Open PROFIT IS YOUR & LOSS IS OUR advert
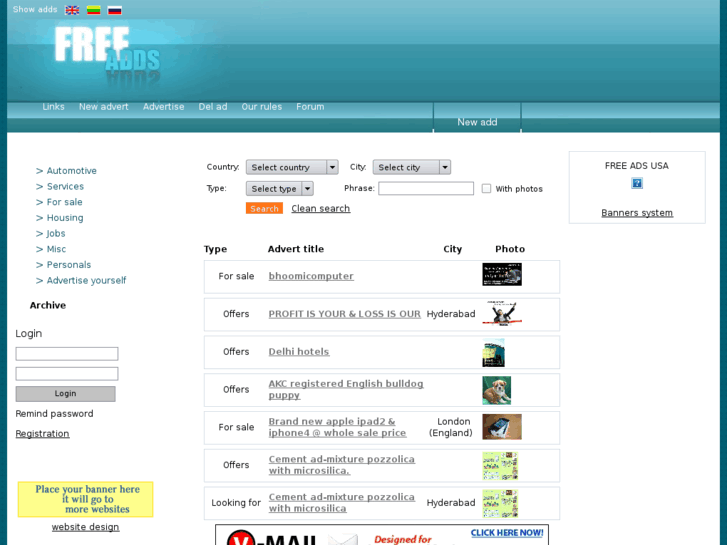The image size is (727, 545). click(344, 314)
